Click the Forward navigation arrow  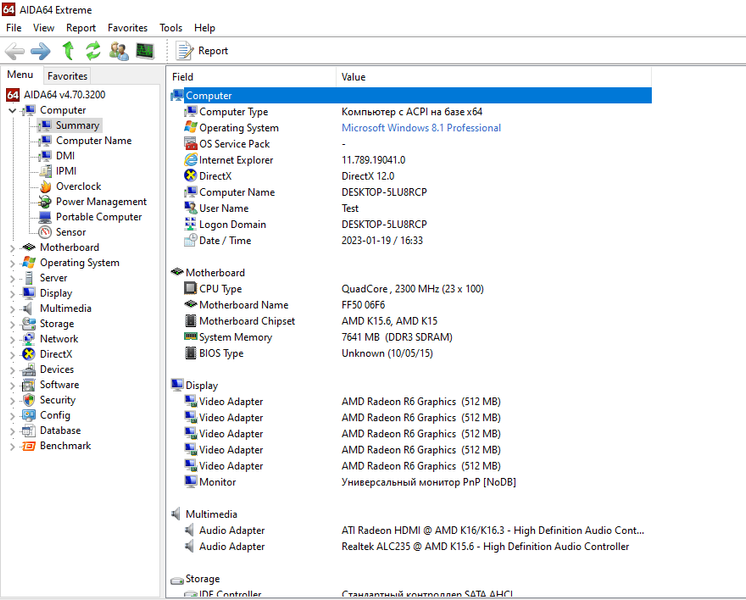40,51
